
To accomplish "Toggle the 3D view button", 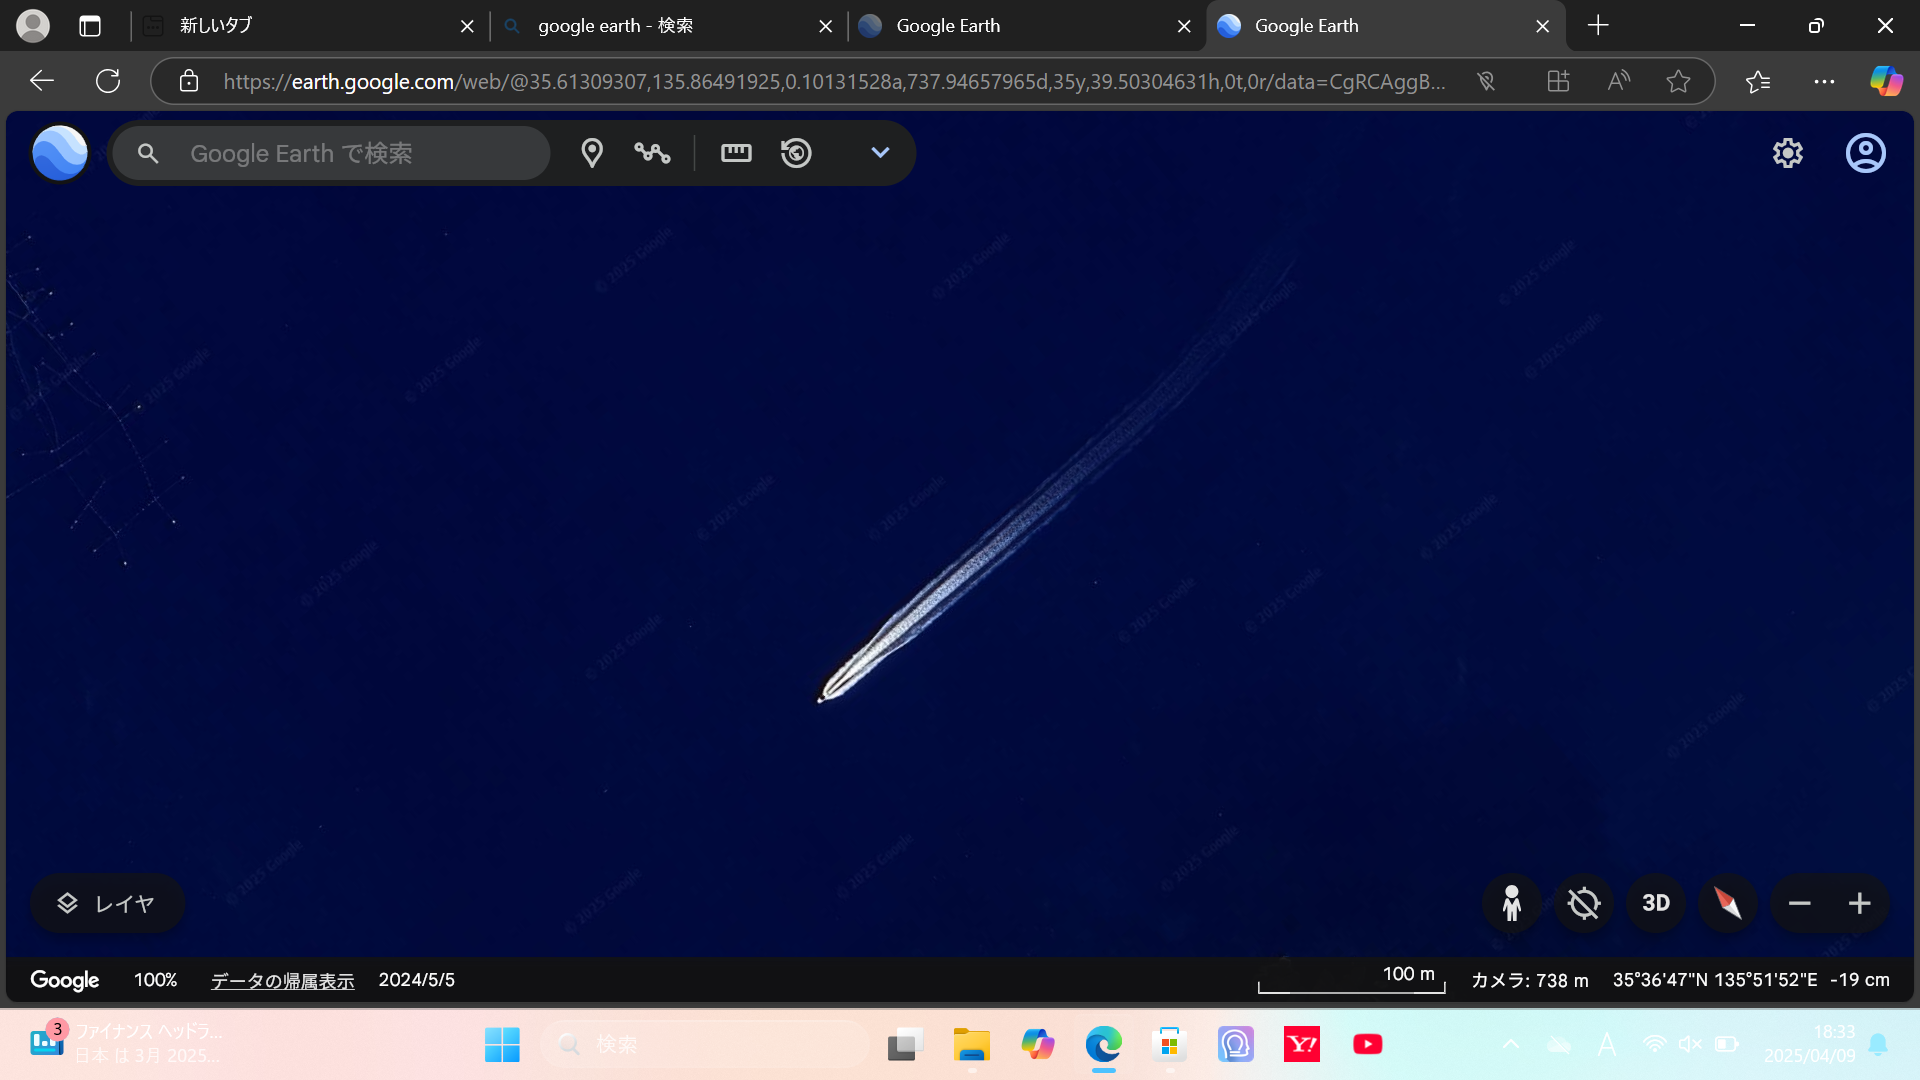I will point(1656,903).
